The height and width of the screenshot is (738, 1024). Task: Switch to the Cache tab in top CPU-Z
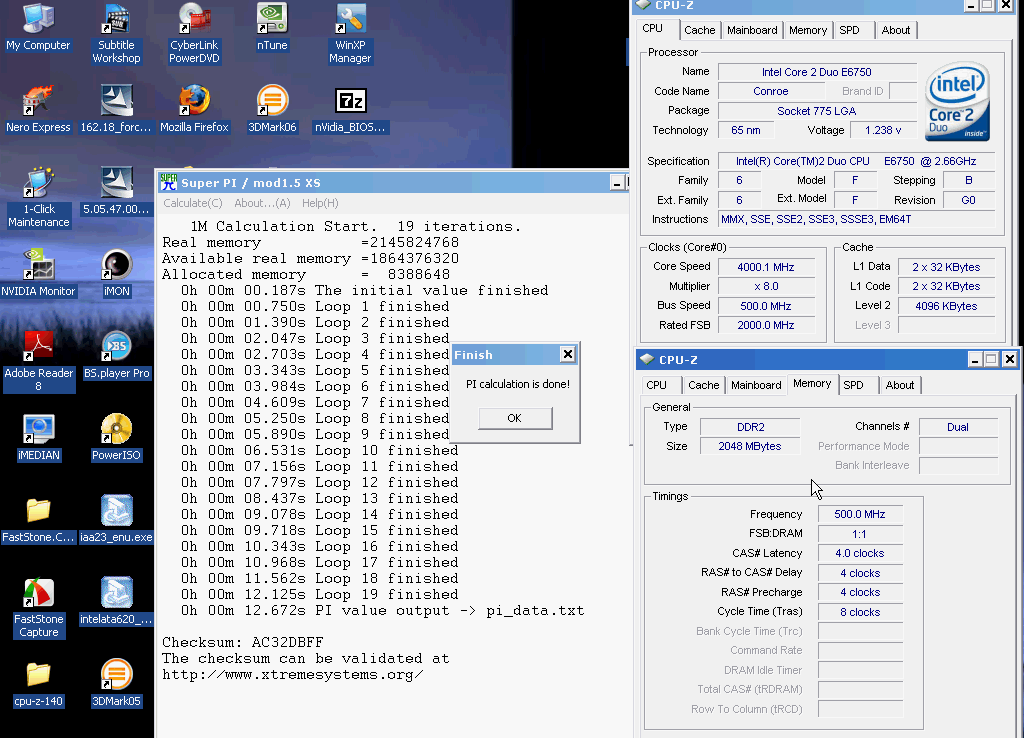click(700, 30)
